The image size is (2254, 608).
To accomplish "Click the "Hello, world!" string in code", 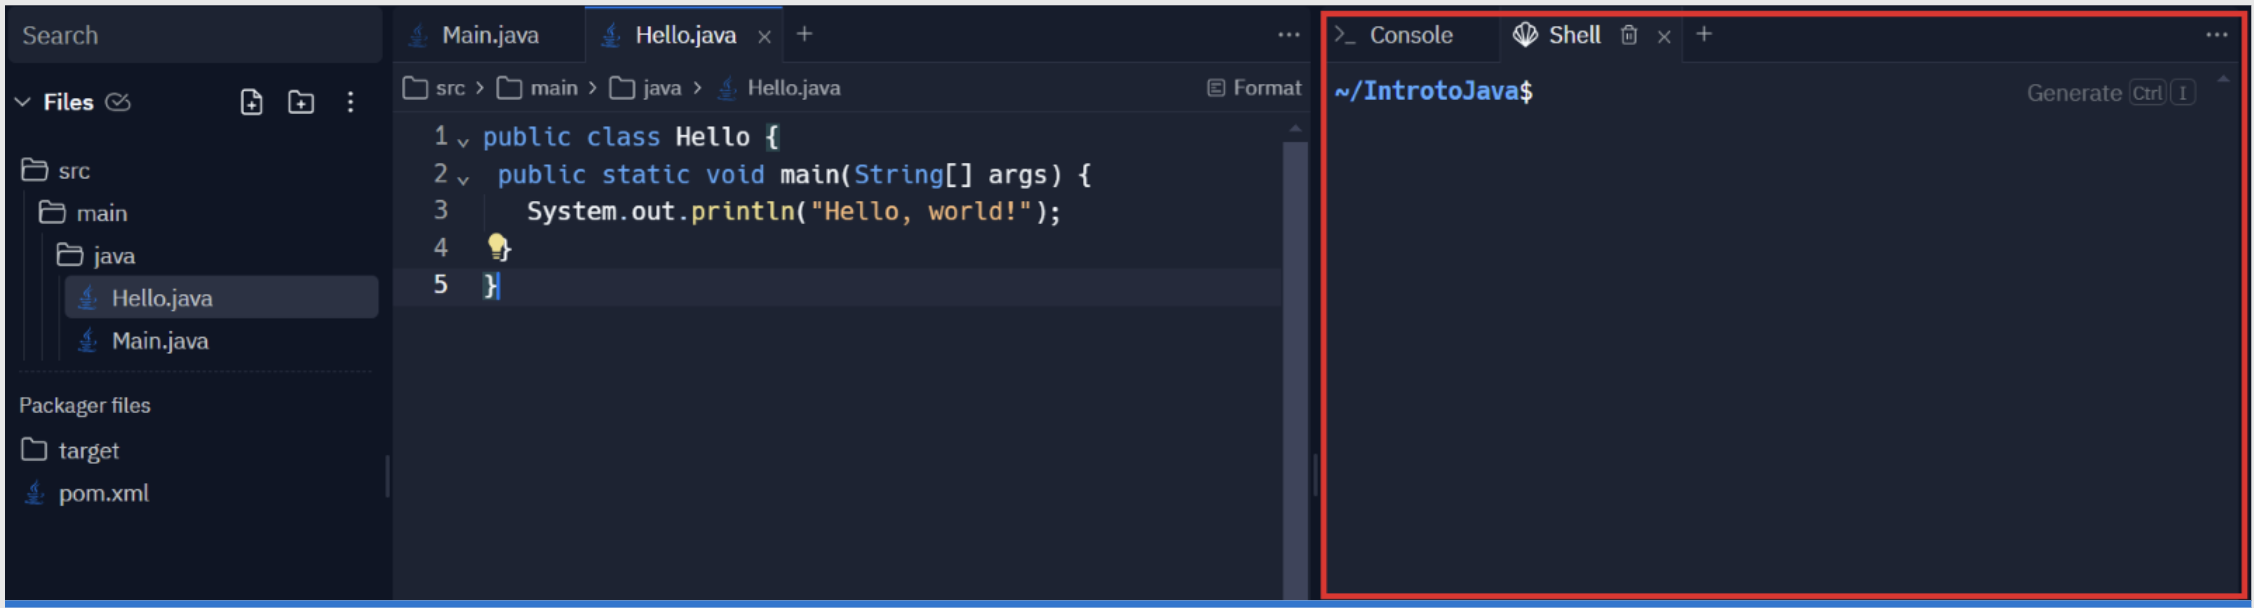I will click(x=920, y=211).
